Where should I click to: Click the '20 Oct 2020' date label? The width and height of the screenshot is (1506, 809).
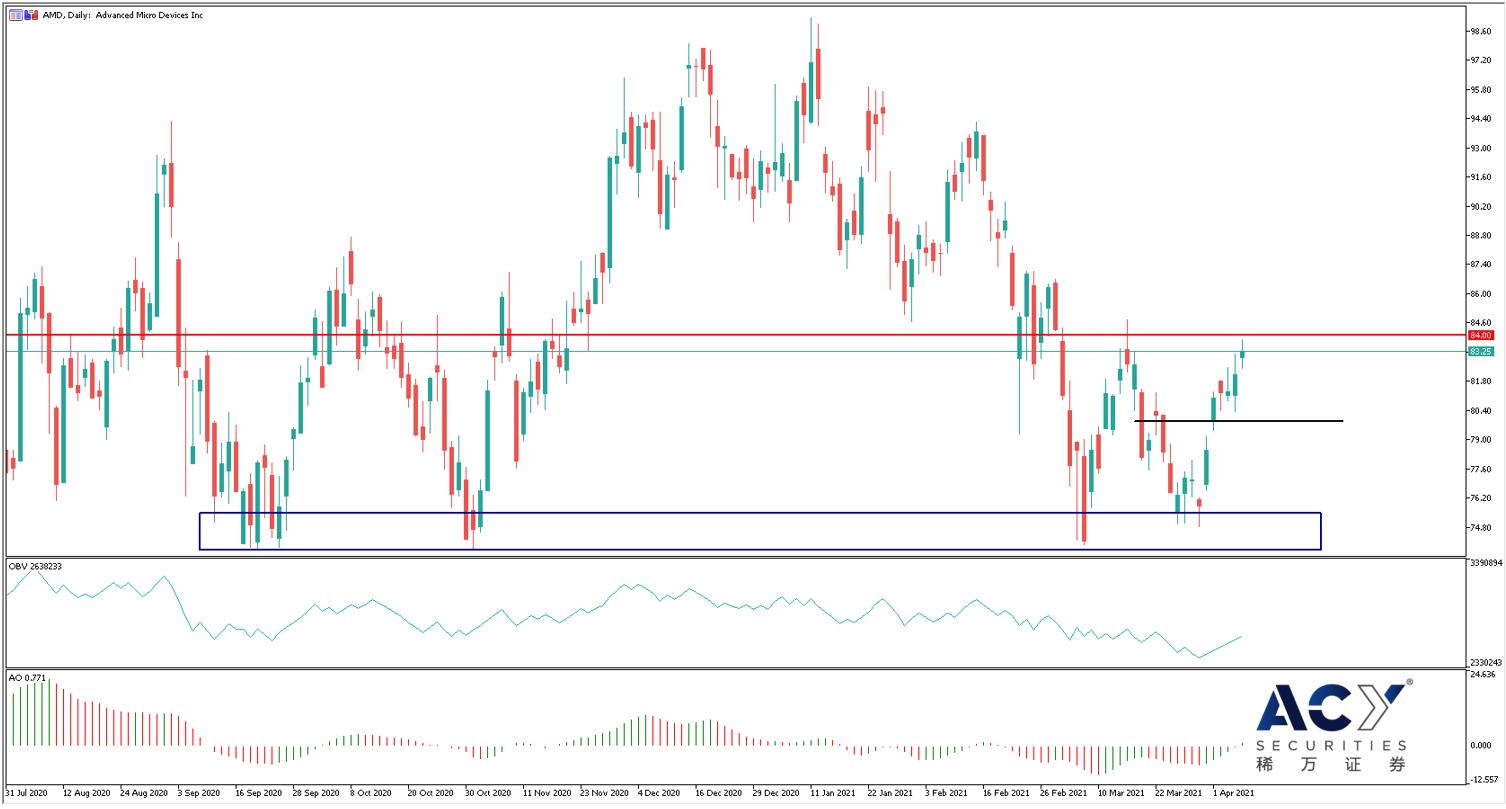click(x=432, y=792)
